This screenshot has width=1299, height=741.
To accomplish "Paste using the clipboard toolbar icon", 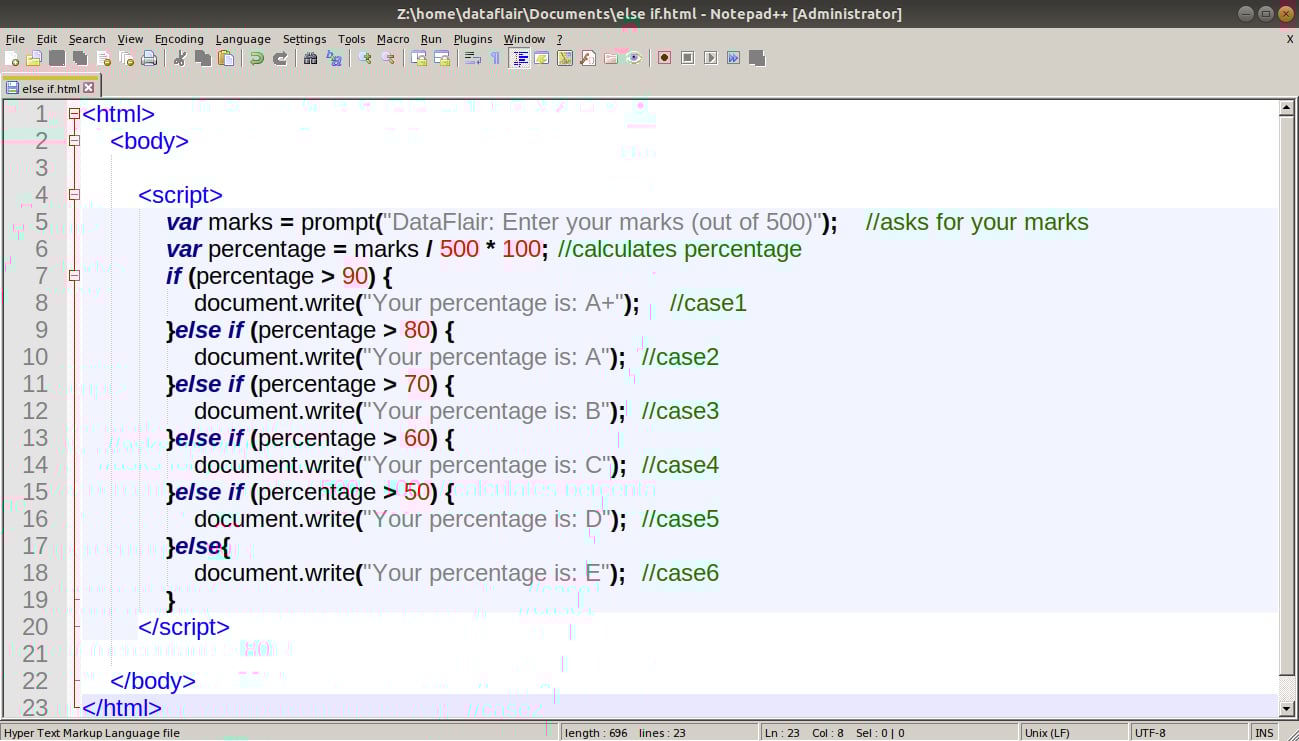I will coord(226,58).
